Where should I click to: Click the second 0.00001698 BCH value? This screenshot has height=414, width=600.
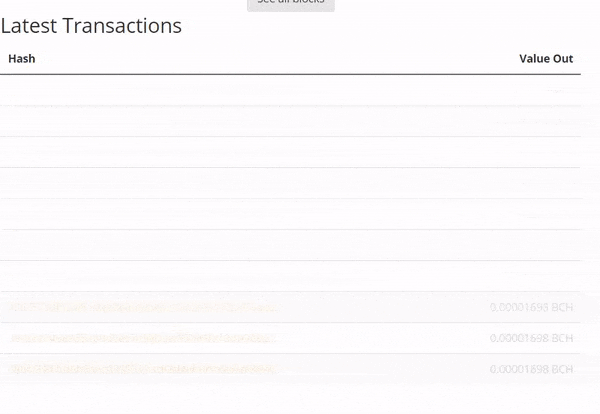pos(531,338)
